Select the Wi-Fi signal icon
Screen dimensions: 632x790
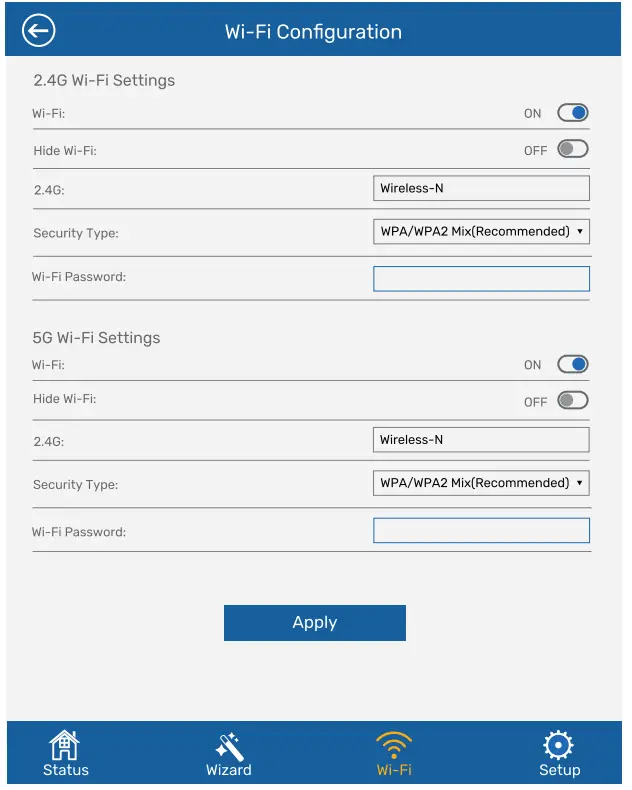tap(394, 745)
